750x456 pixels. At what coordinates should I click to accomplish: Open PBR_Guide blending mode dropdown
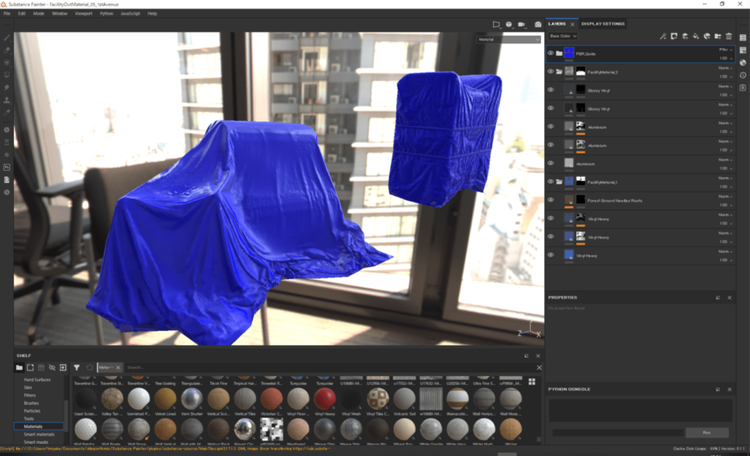(x=725, y=50)
